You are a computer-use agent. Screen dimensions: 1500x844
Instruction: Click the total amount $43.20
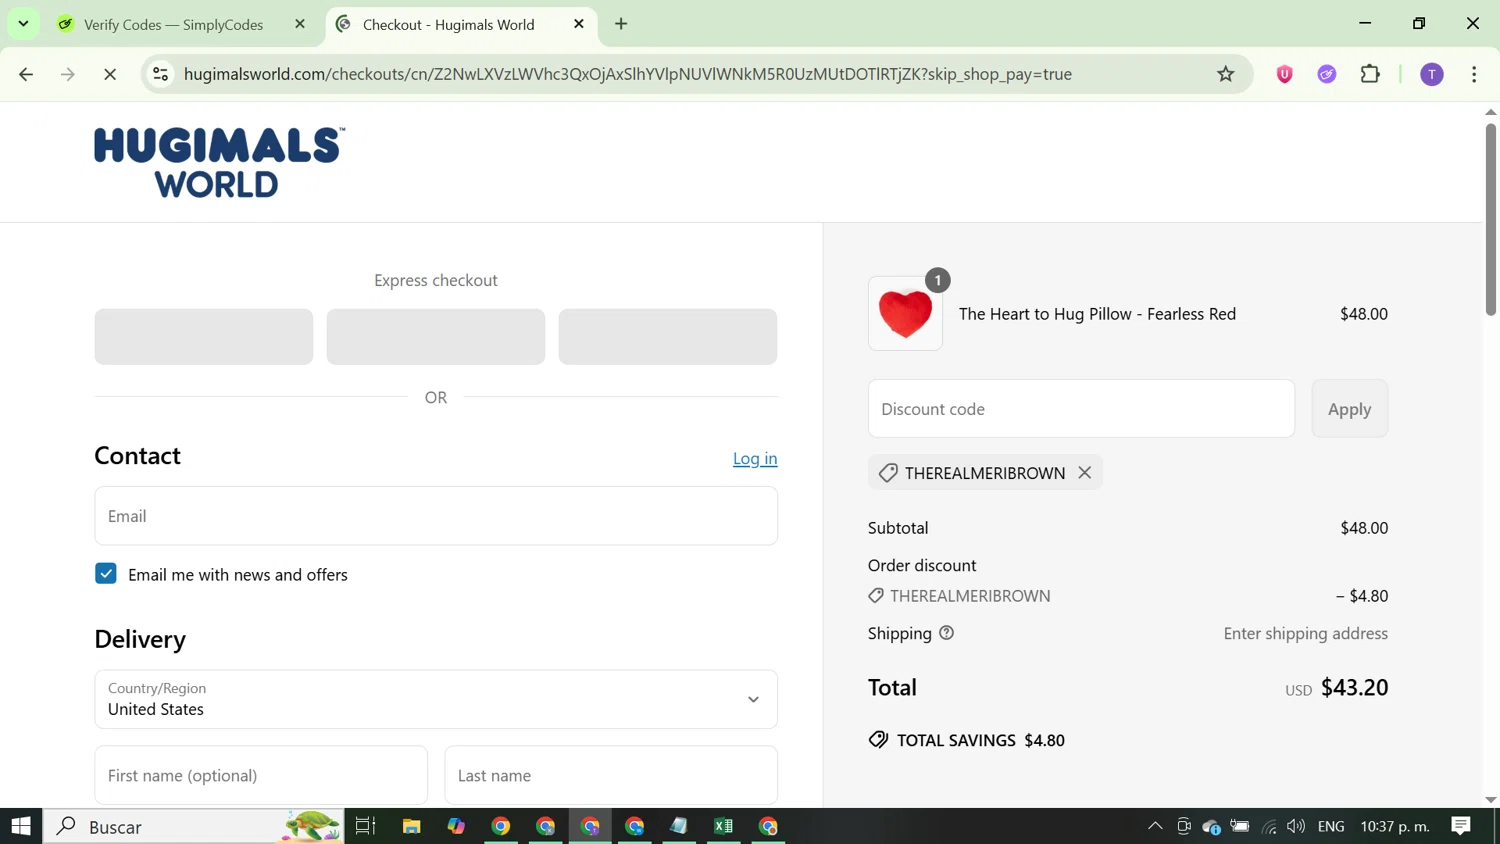[x=1354, y=687]
